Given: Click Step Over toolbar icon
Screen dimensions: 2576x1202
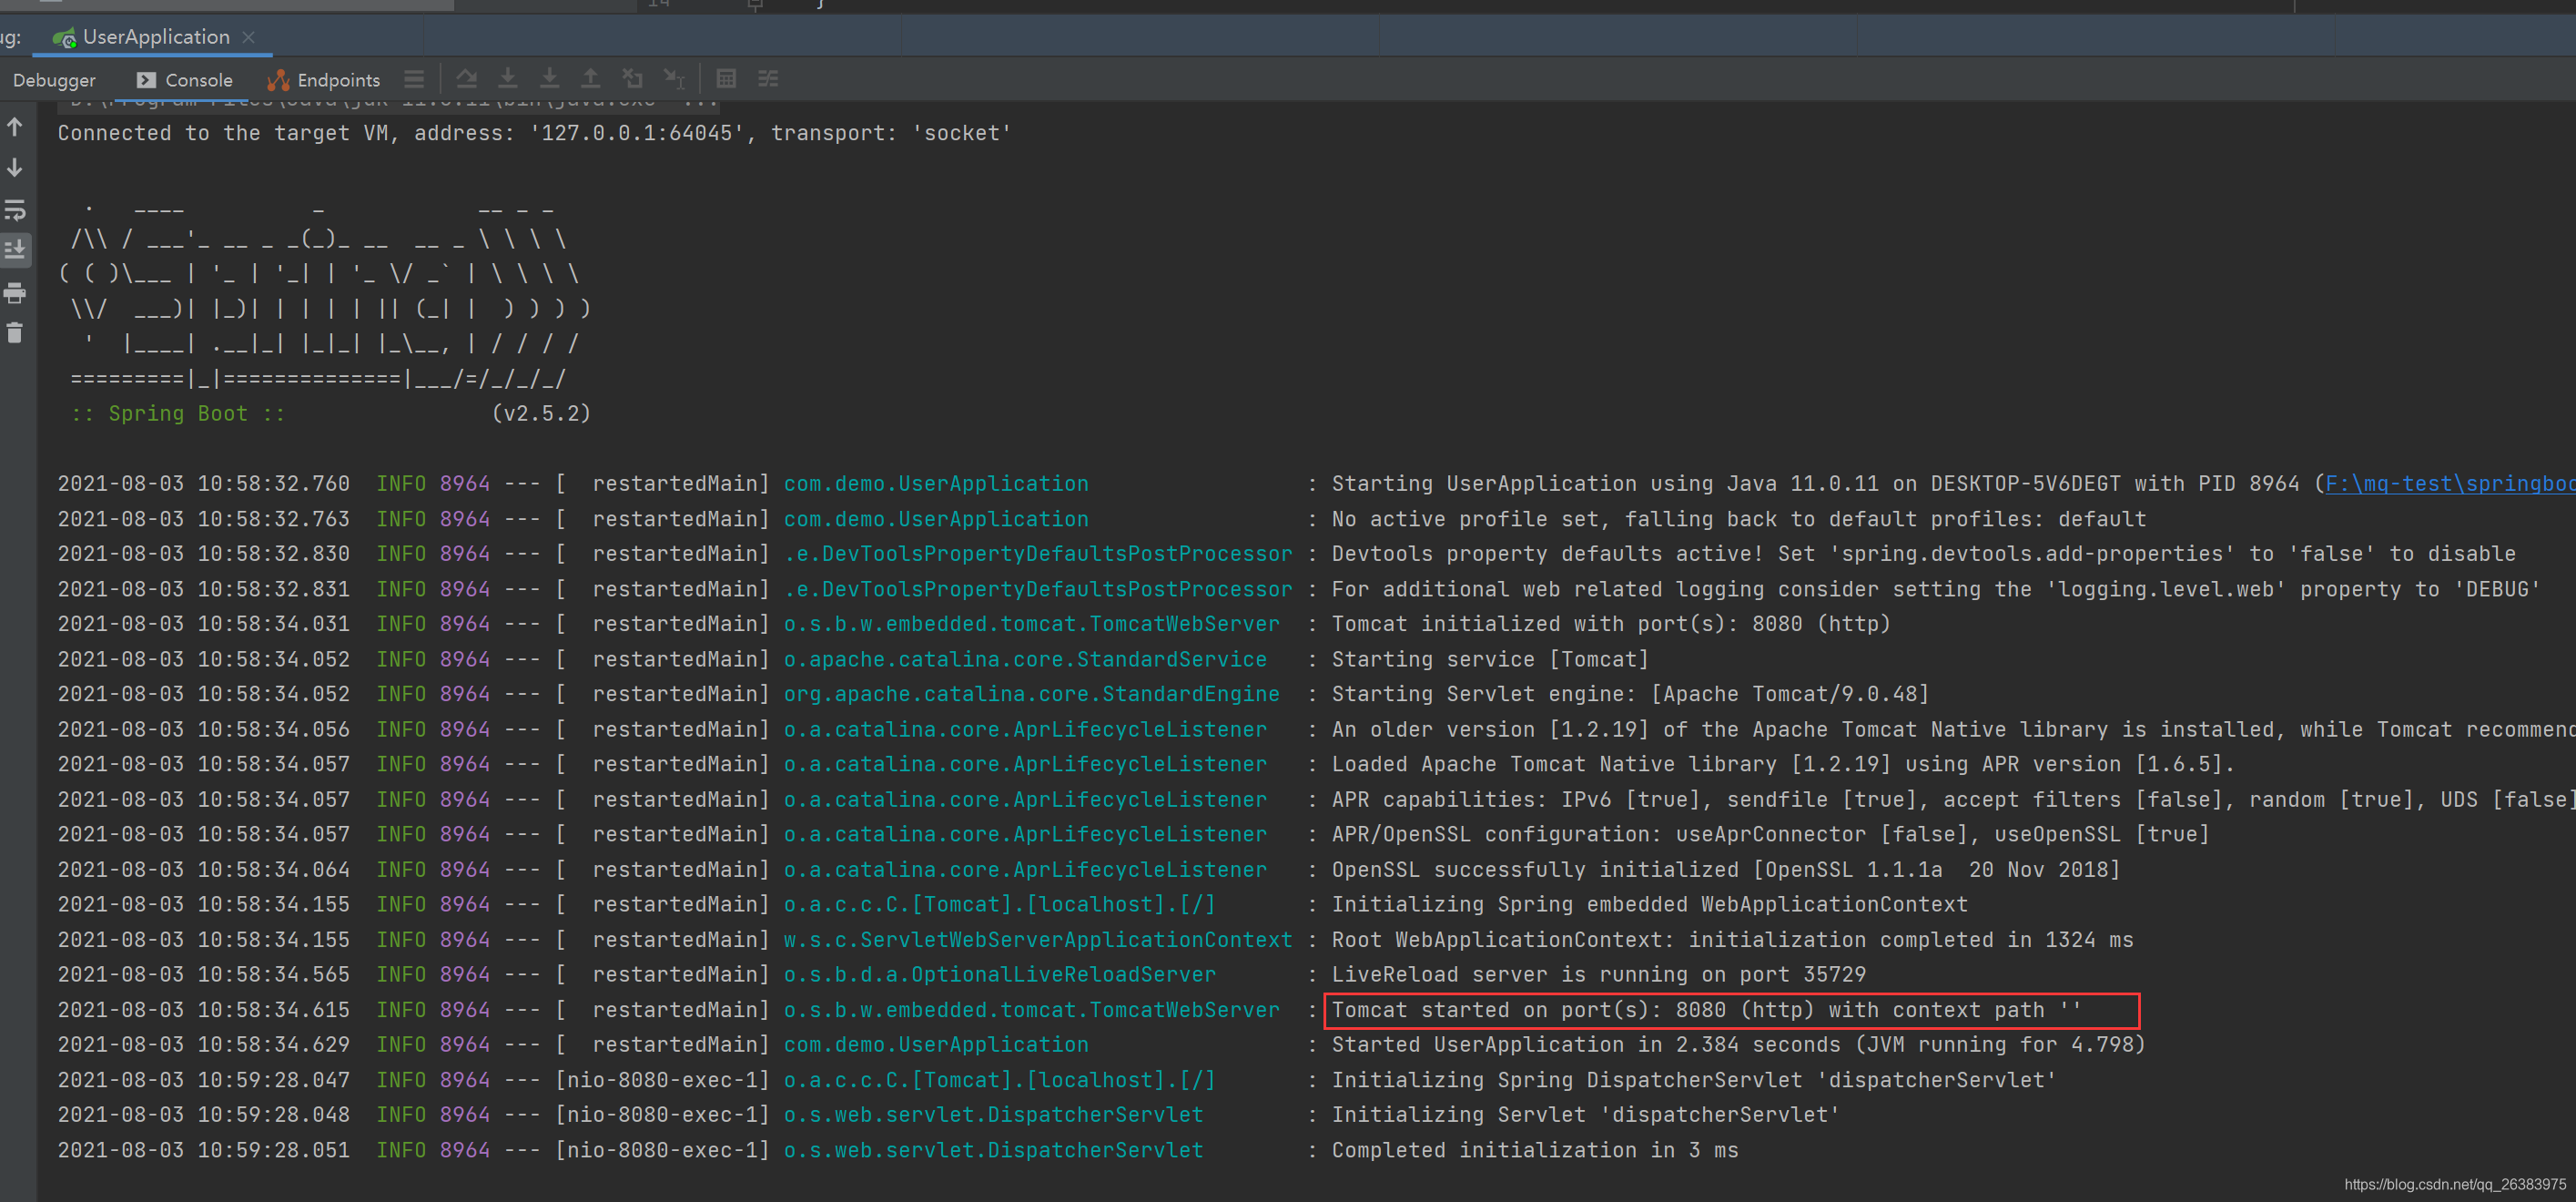Looking at the screenshot, I should (x=466, y=78).
